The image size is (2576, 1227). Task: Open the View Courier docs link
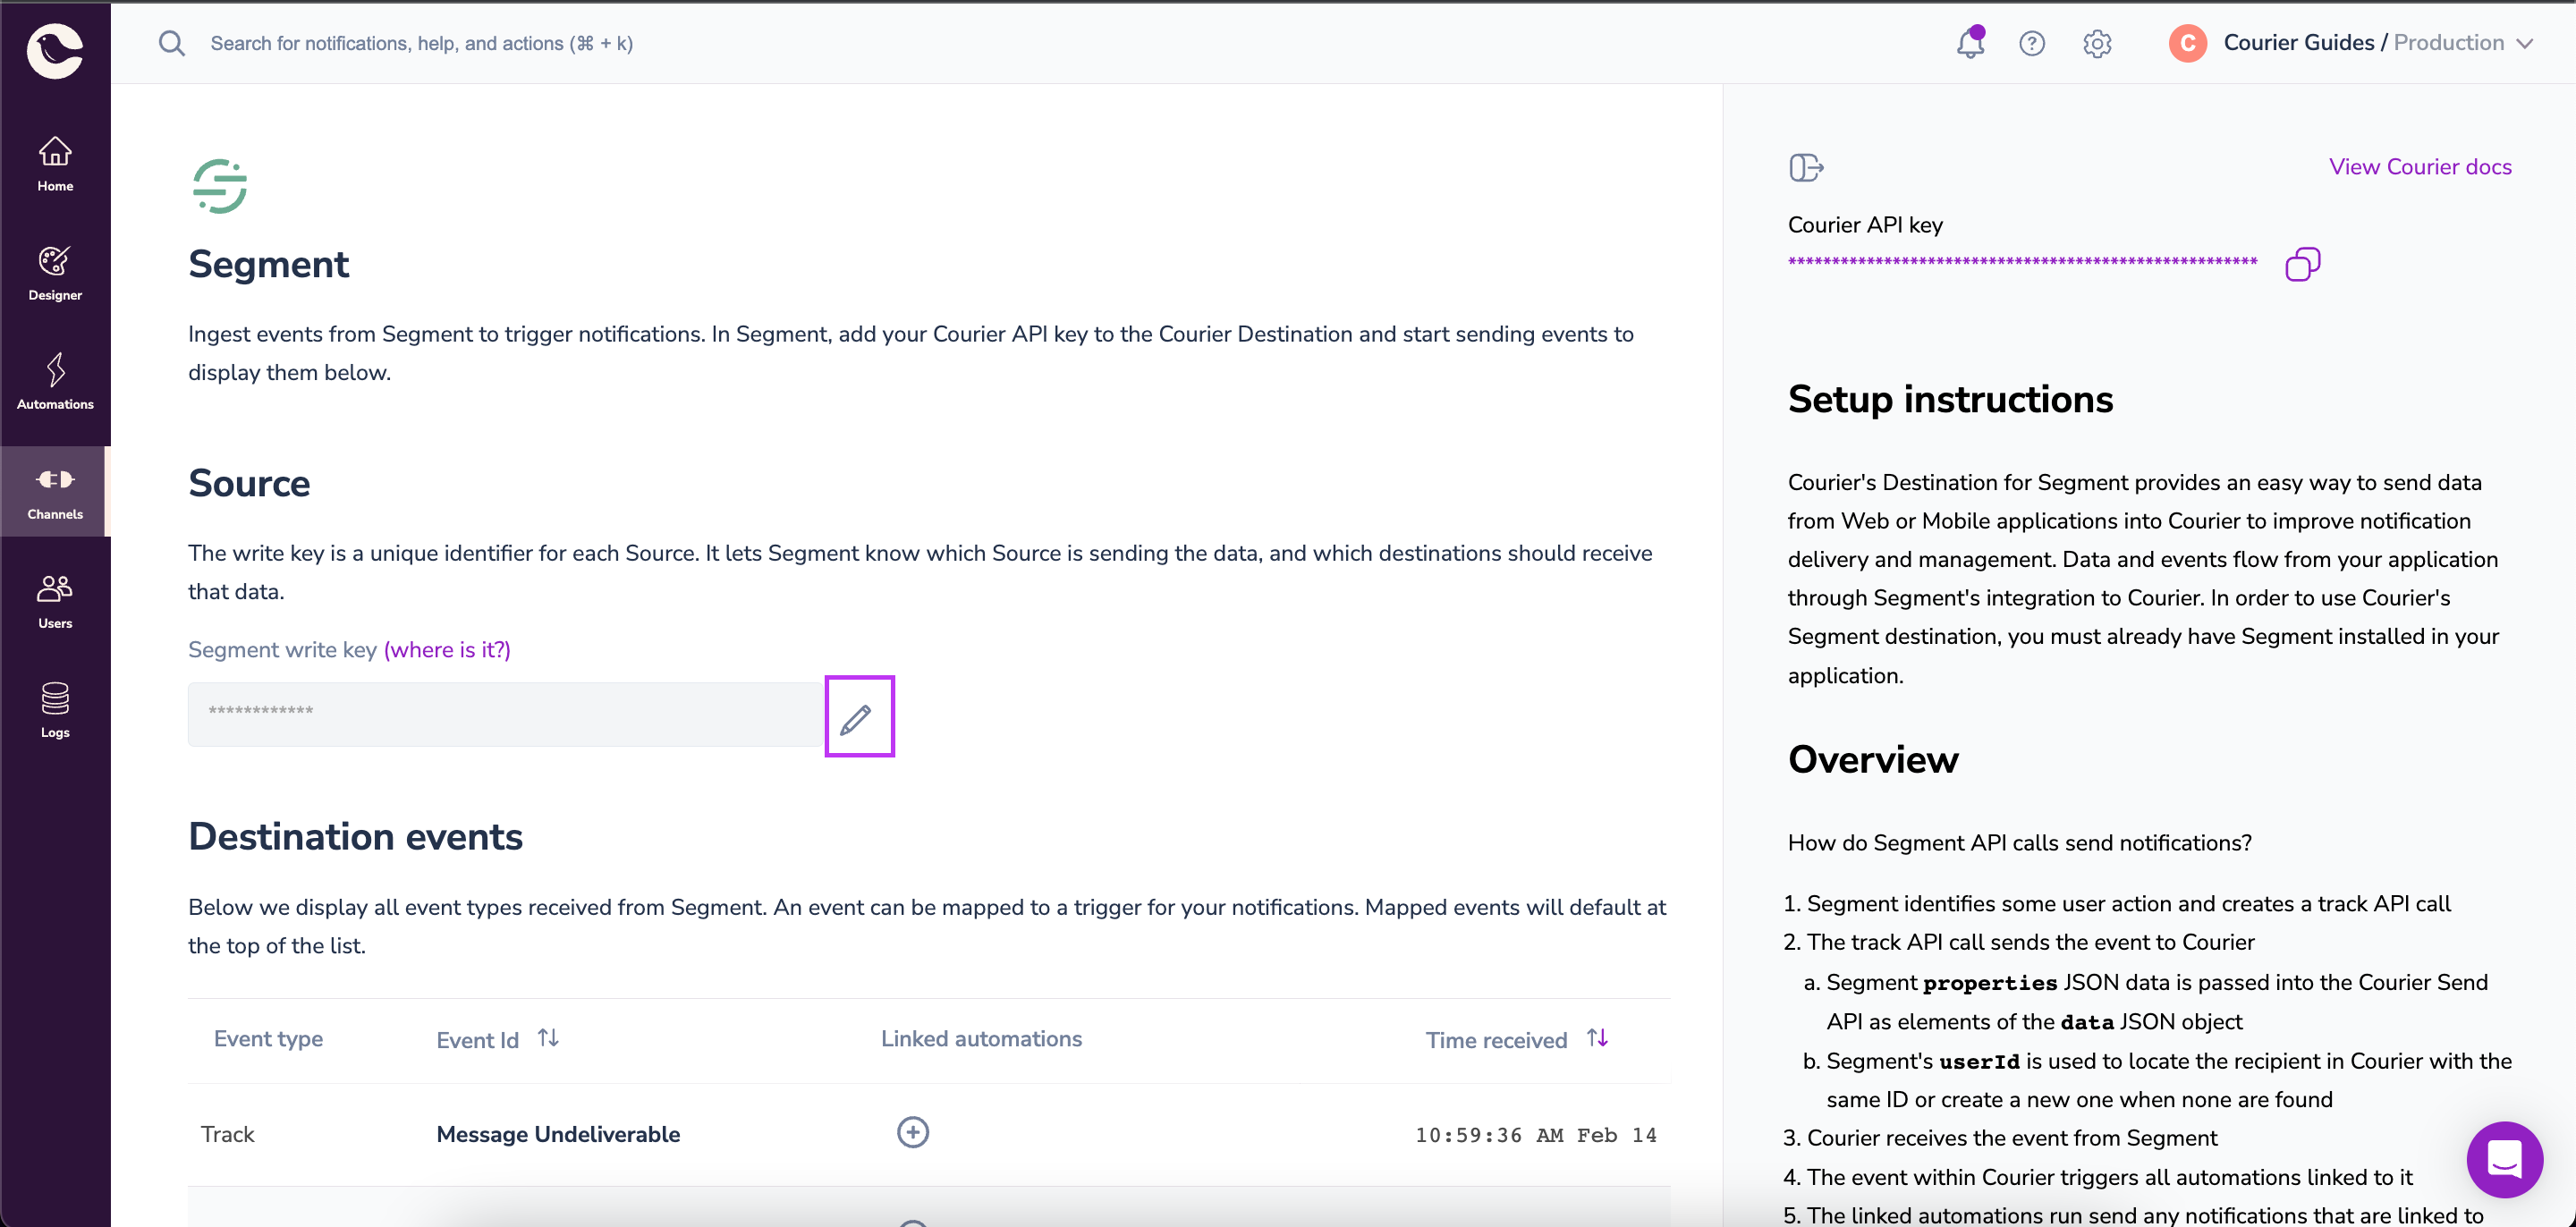point(2420,167)
